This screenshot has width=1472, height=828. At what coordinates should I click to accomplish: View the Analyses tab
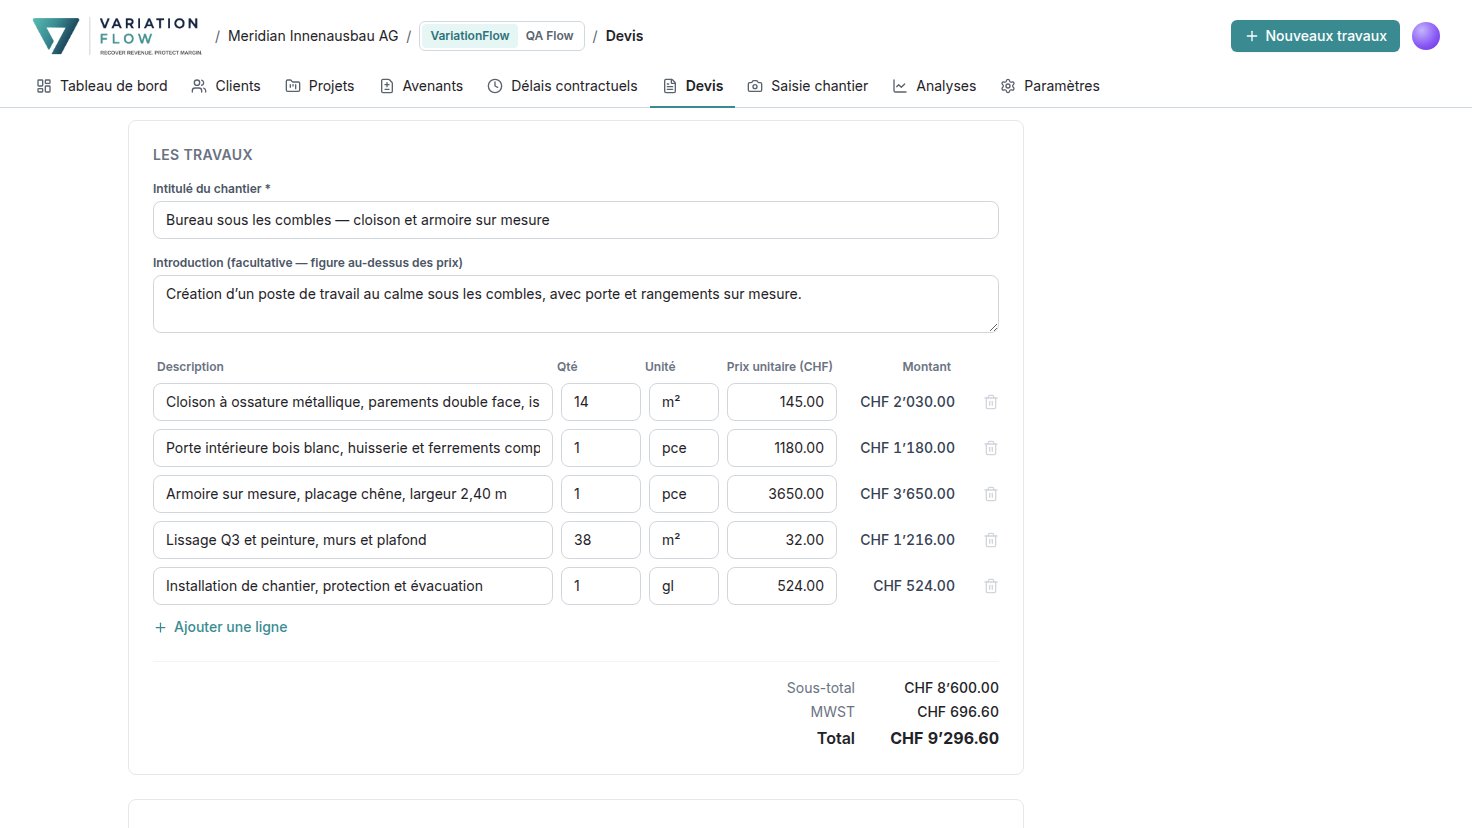click(x=934, y=86)
